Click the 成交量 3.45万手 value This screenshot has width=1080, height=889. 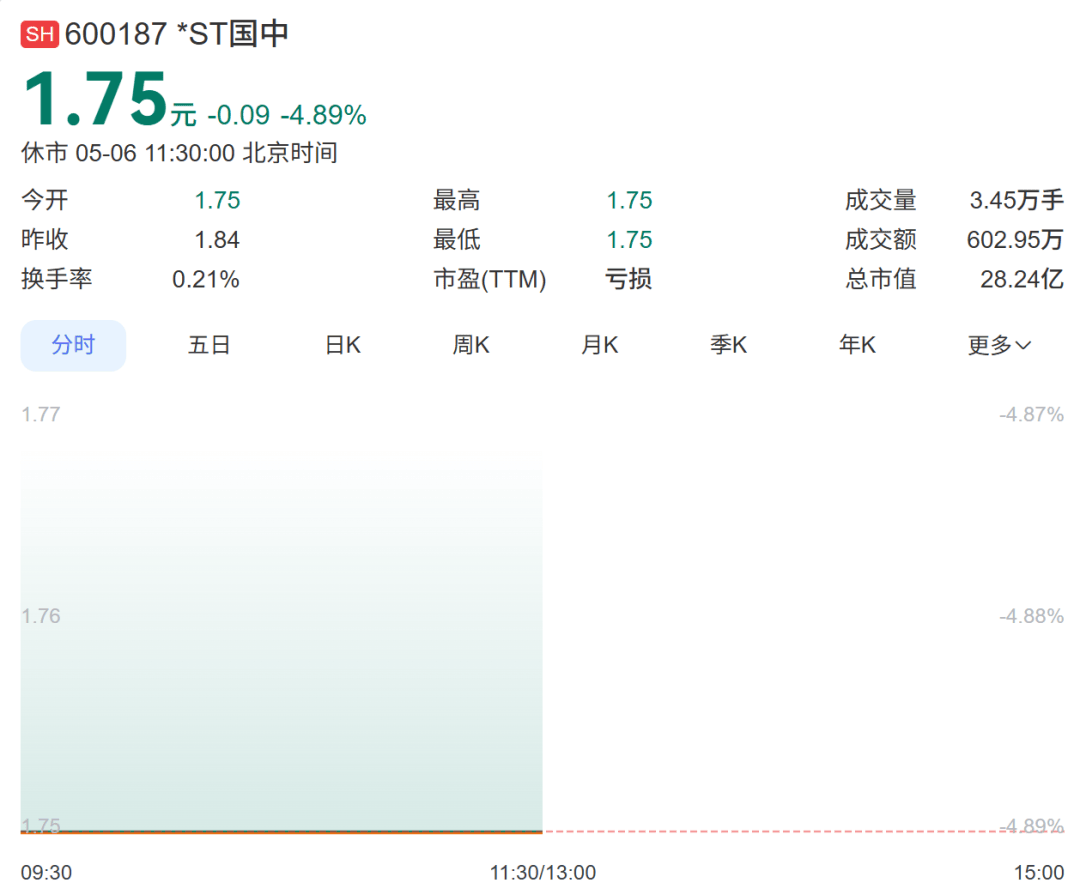pos(1016,200)
